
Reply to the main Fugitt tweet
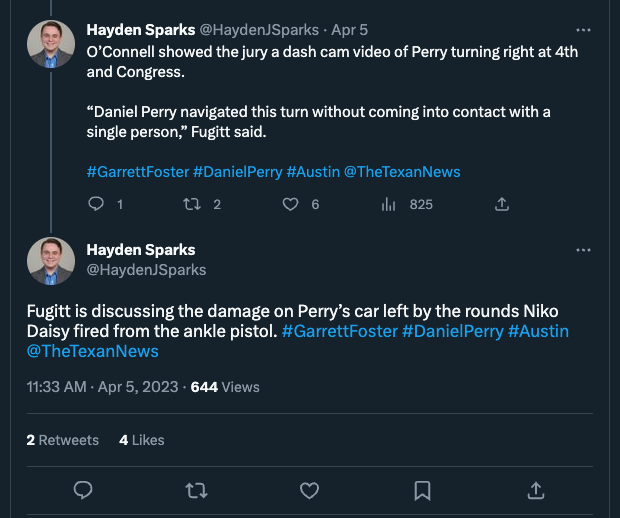(x=84, y=490)
